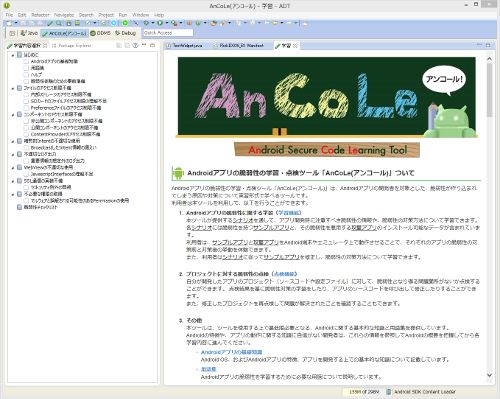Click the scroll-down arrow of the editor scrollbar
Viewport: 500px width, 399px height.
tap(489, 375)
